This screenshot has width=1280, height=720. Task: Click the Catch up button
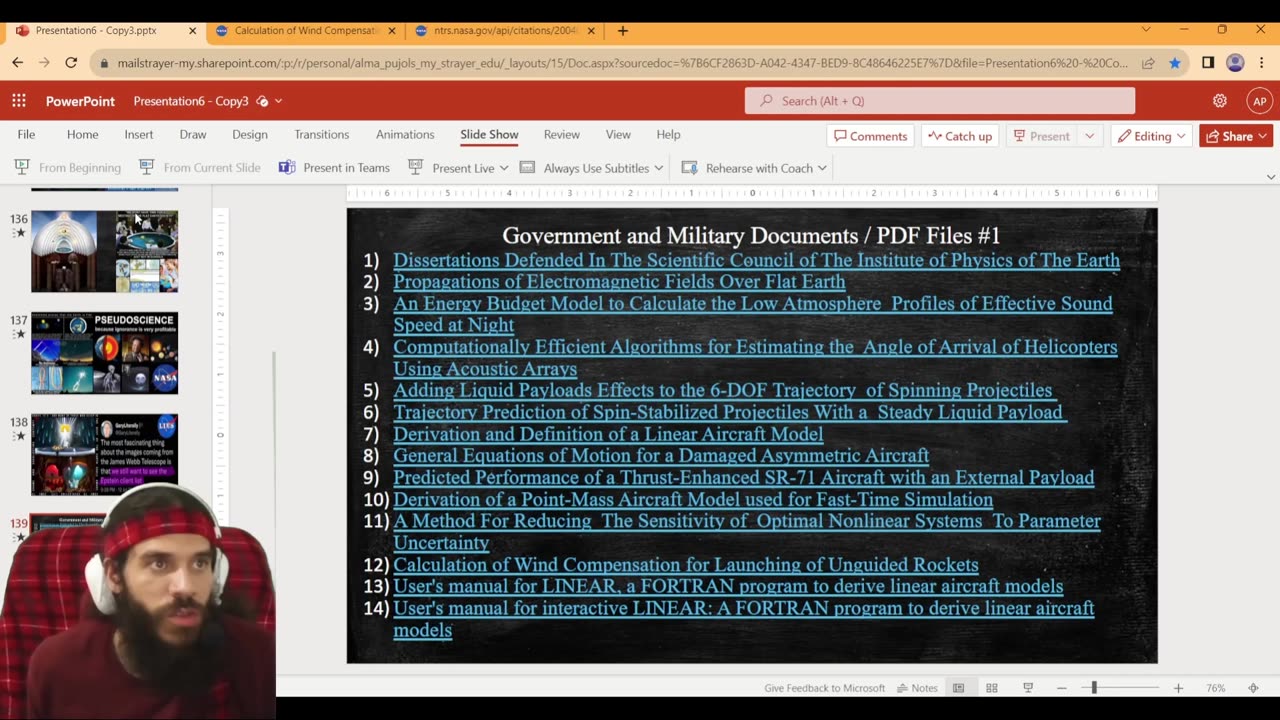coord(960,136)
